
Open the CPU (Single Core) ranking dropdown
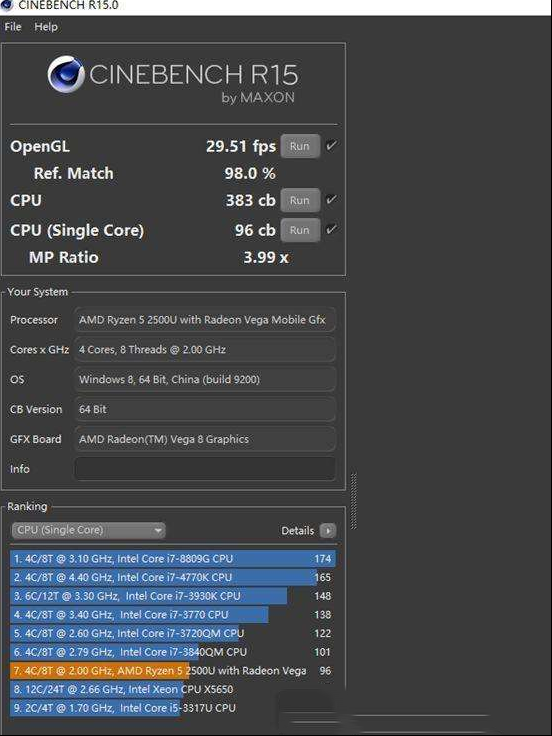tap(89, 530)
